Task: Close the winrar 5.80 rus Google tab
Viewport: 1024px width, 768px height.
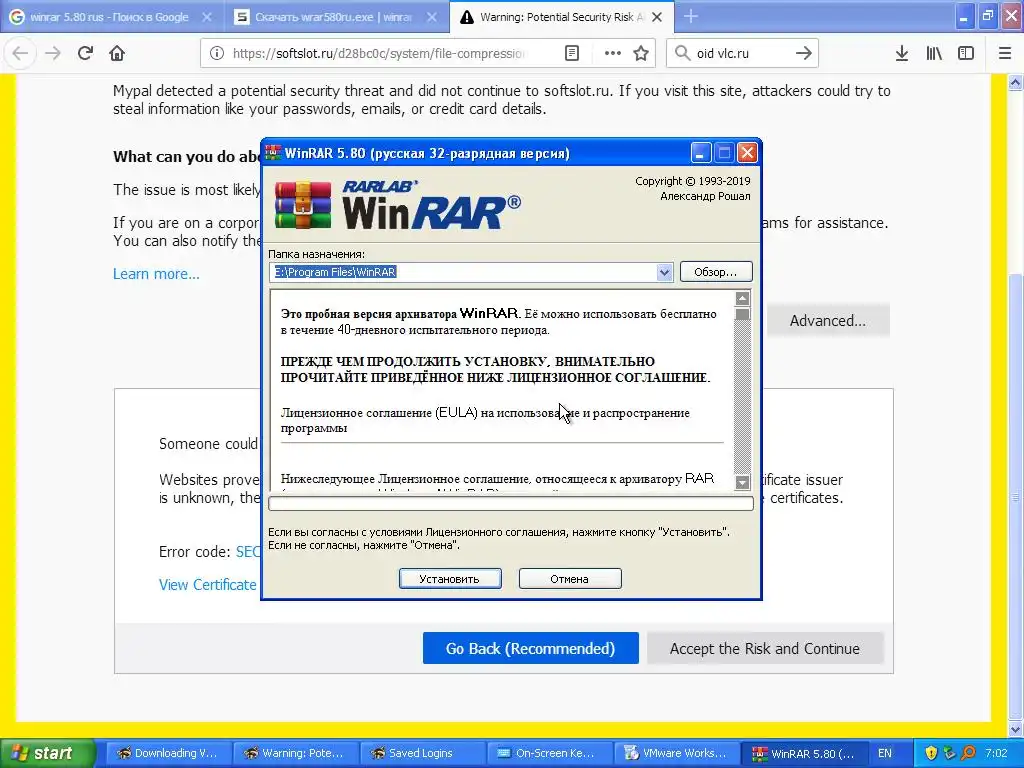Action: pyautogui.click(x=207, y=18)
